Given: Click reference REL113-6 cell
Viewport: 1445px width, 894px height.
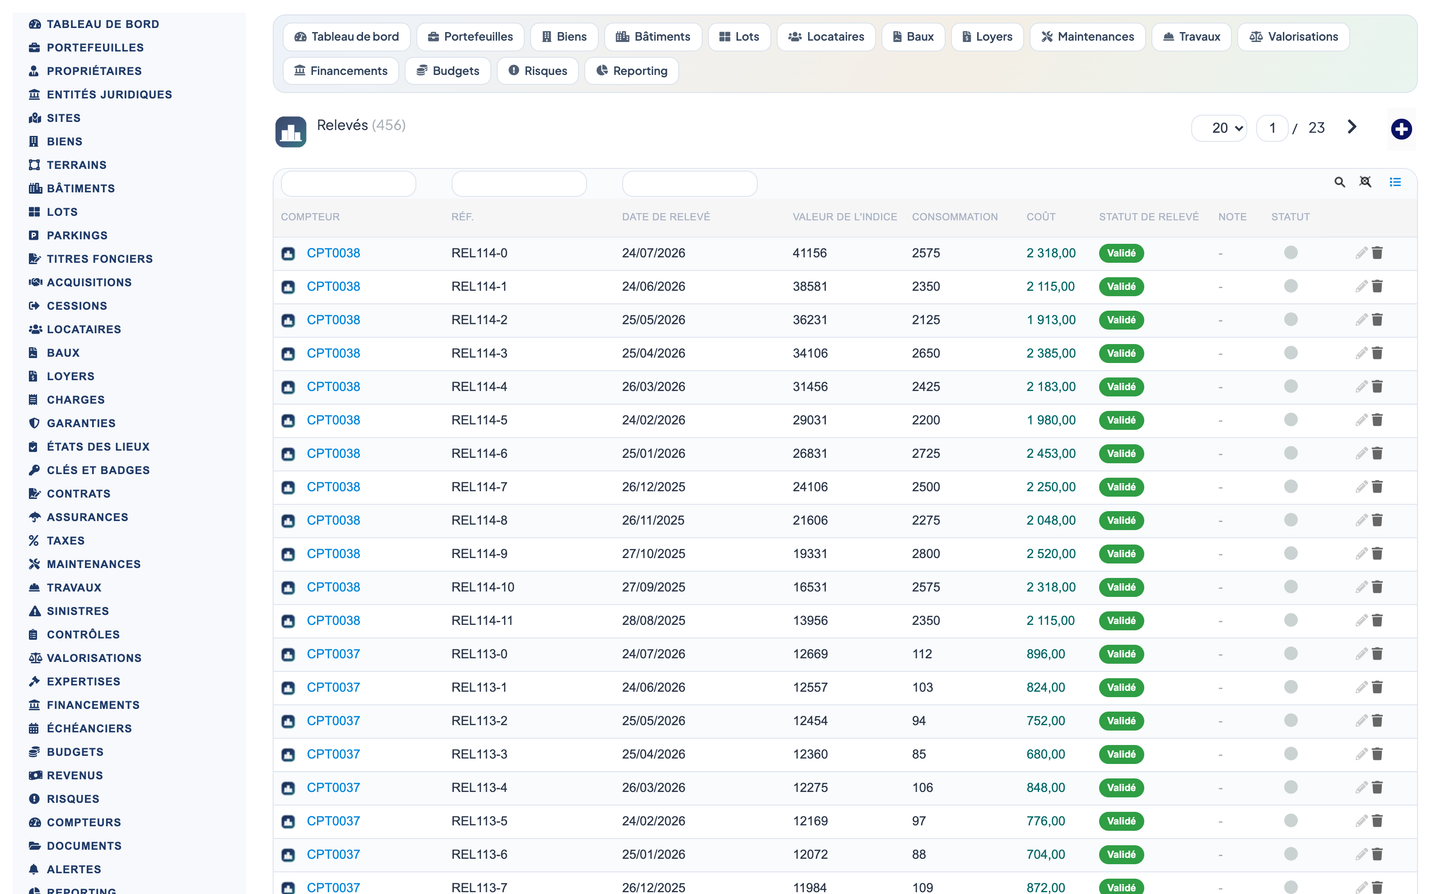Looking at the screenshot, I should (479, 855).
